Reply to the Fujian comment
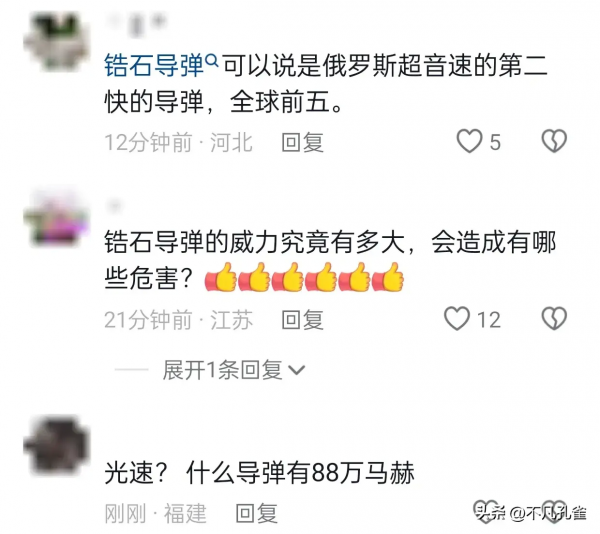 (256, 513)
